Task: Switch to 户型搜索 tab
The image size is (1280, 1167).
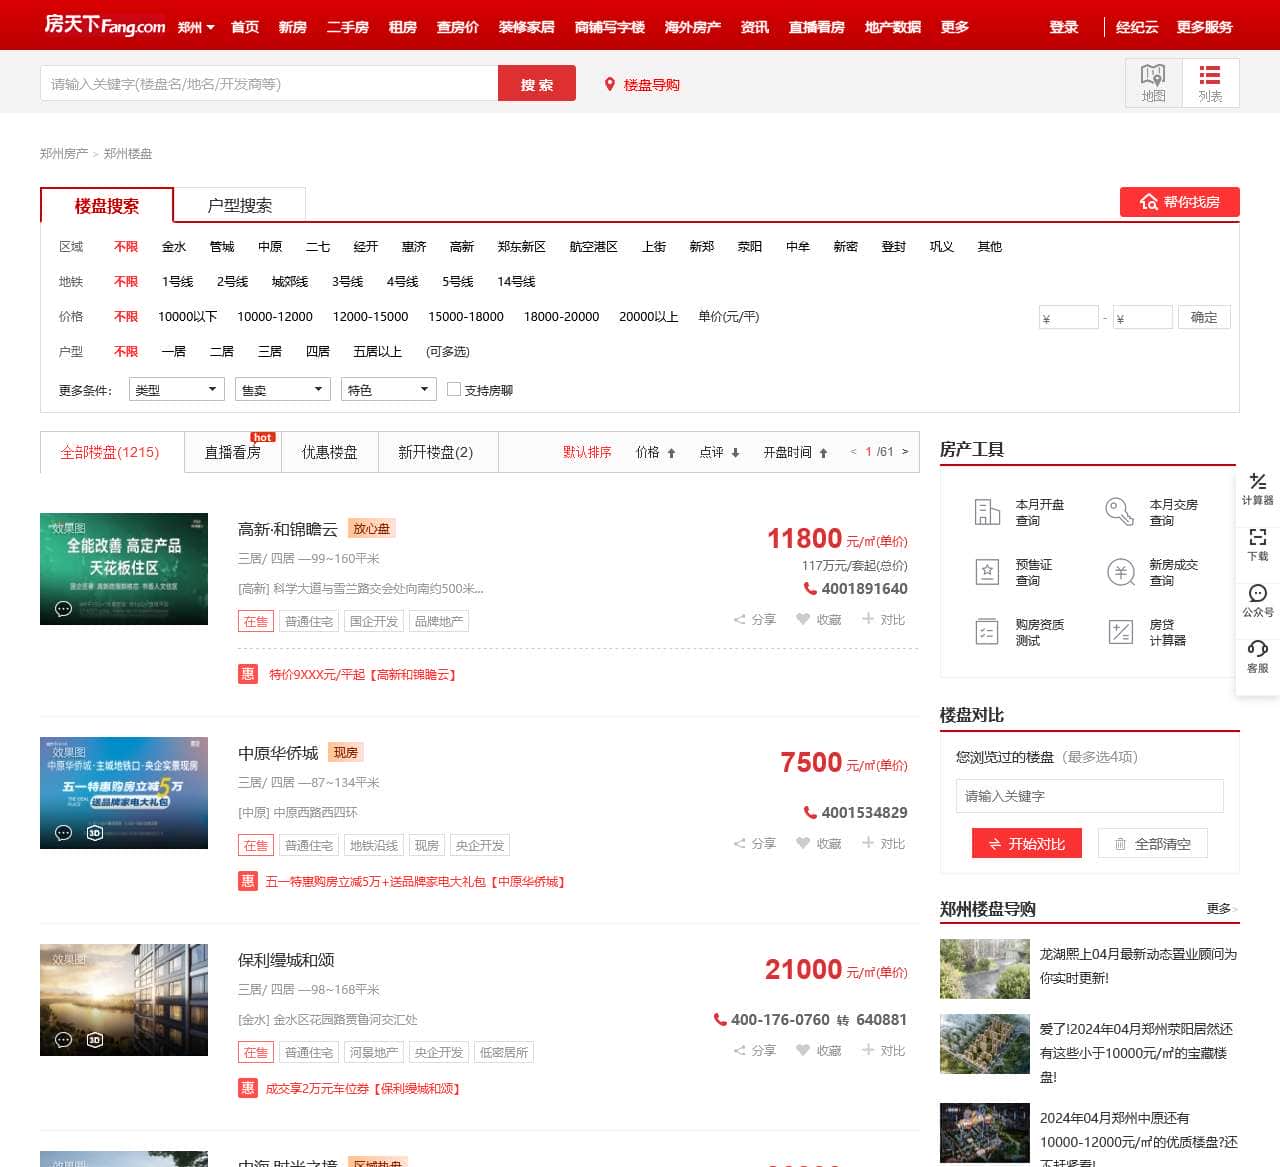Action: 240,205
